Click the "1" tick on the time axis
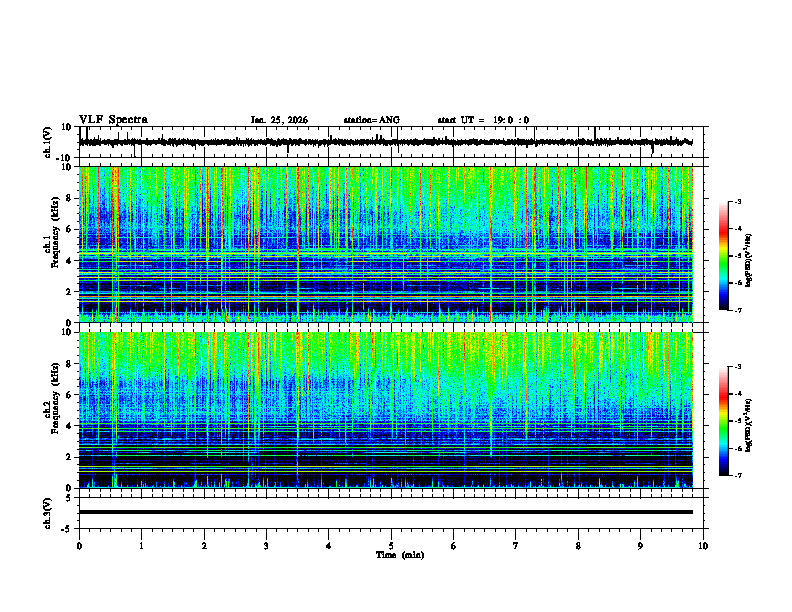 (x=141, y=546)
